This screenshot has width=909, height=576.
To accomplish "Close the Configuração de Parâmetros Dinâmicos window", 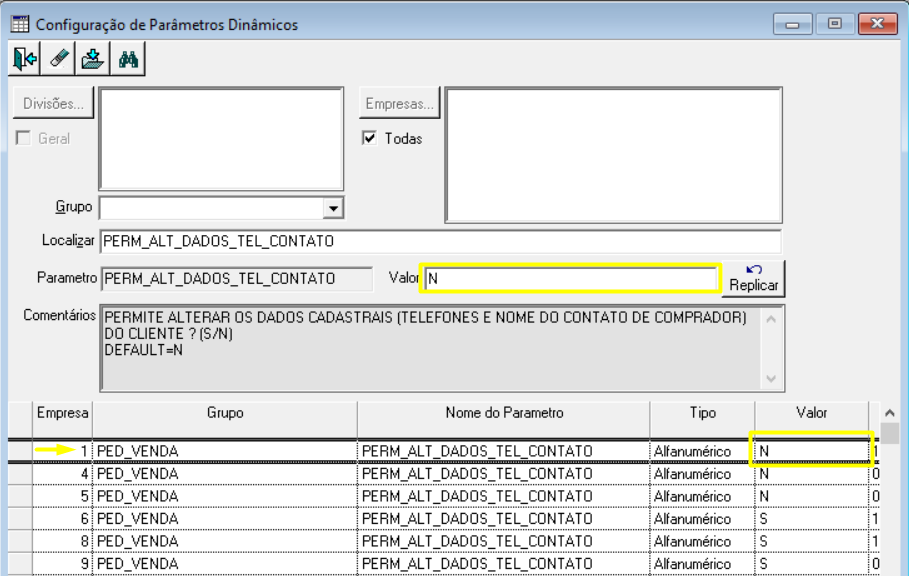I will (x=877, y=24).
